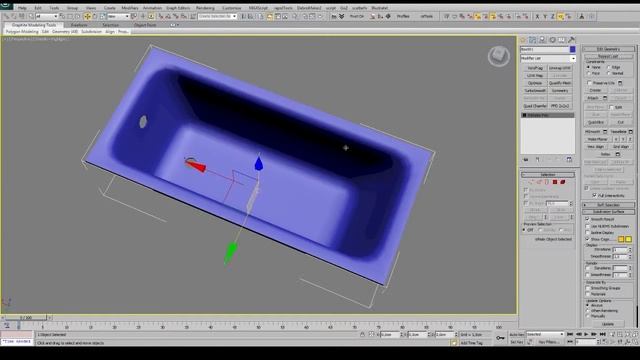Click the QuickSlice button
Screen dimensions: 640x360
596,122
